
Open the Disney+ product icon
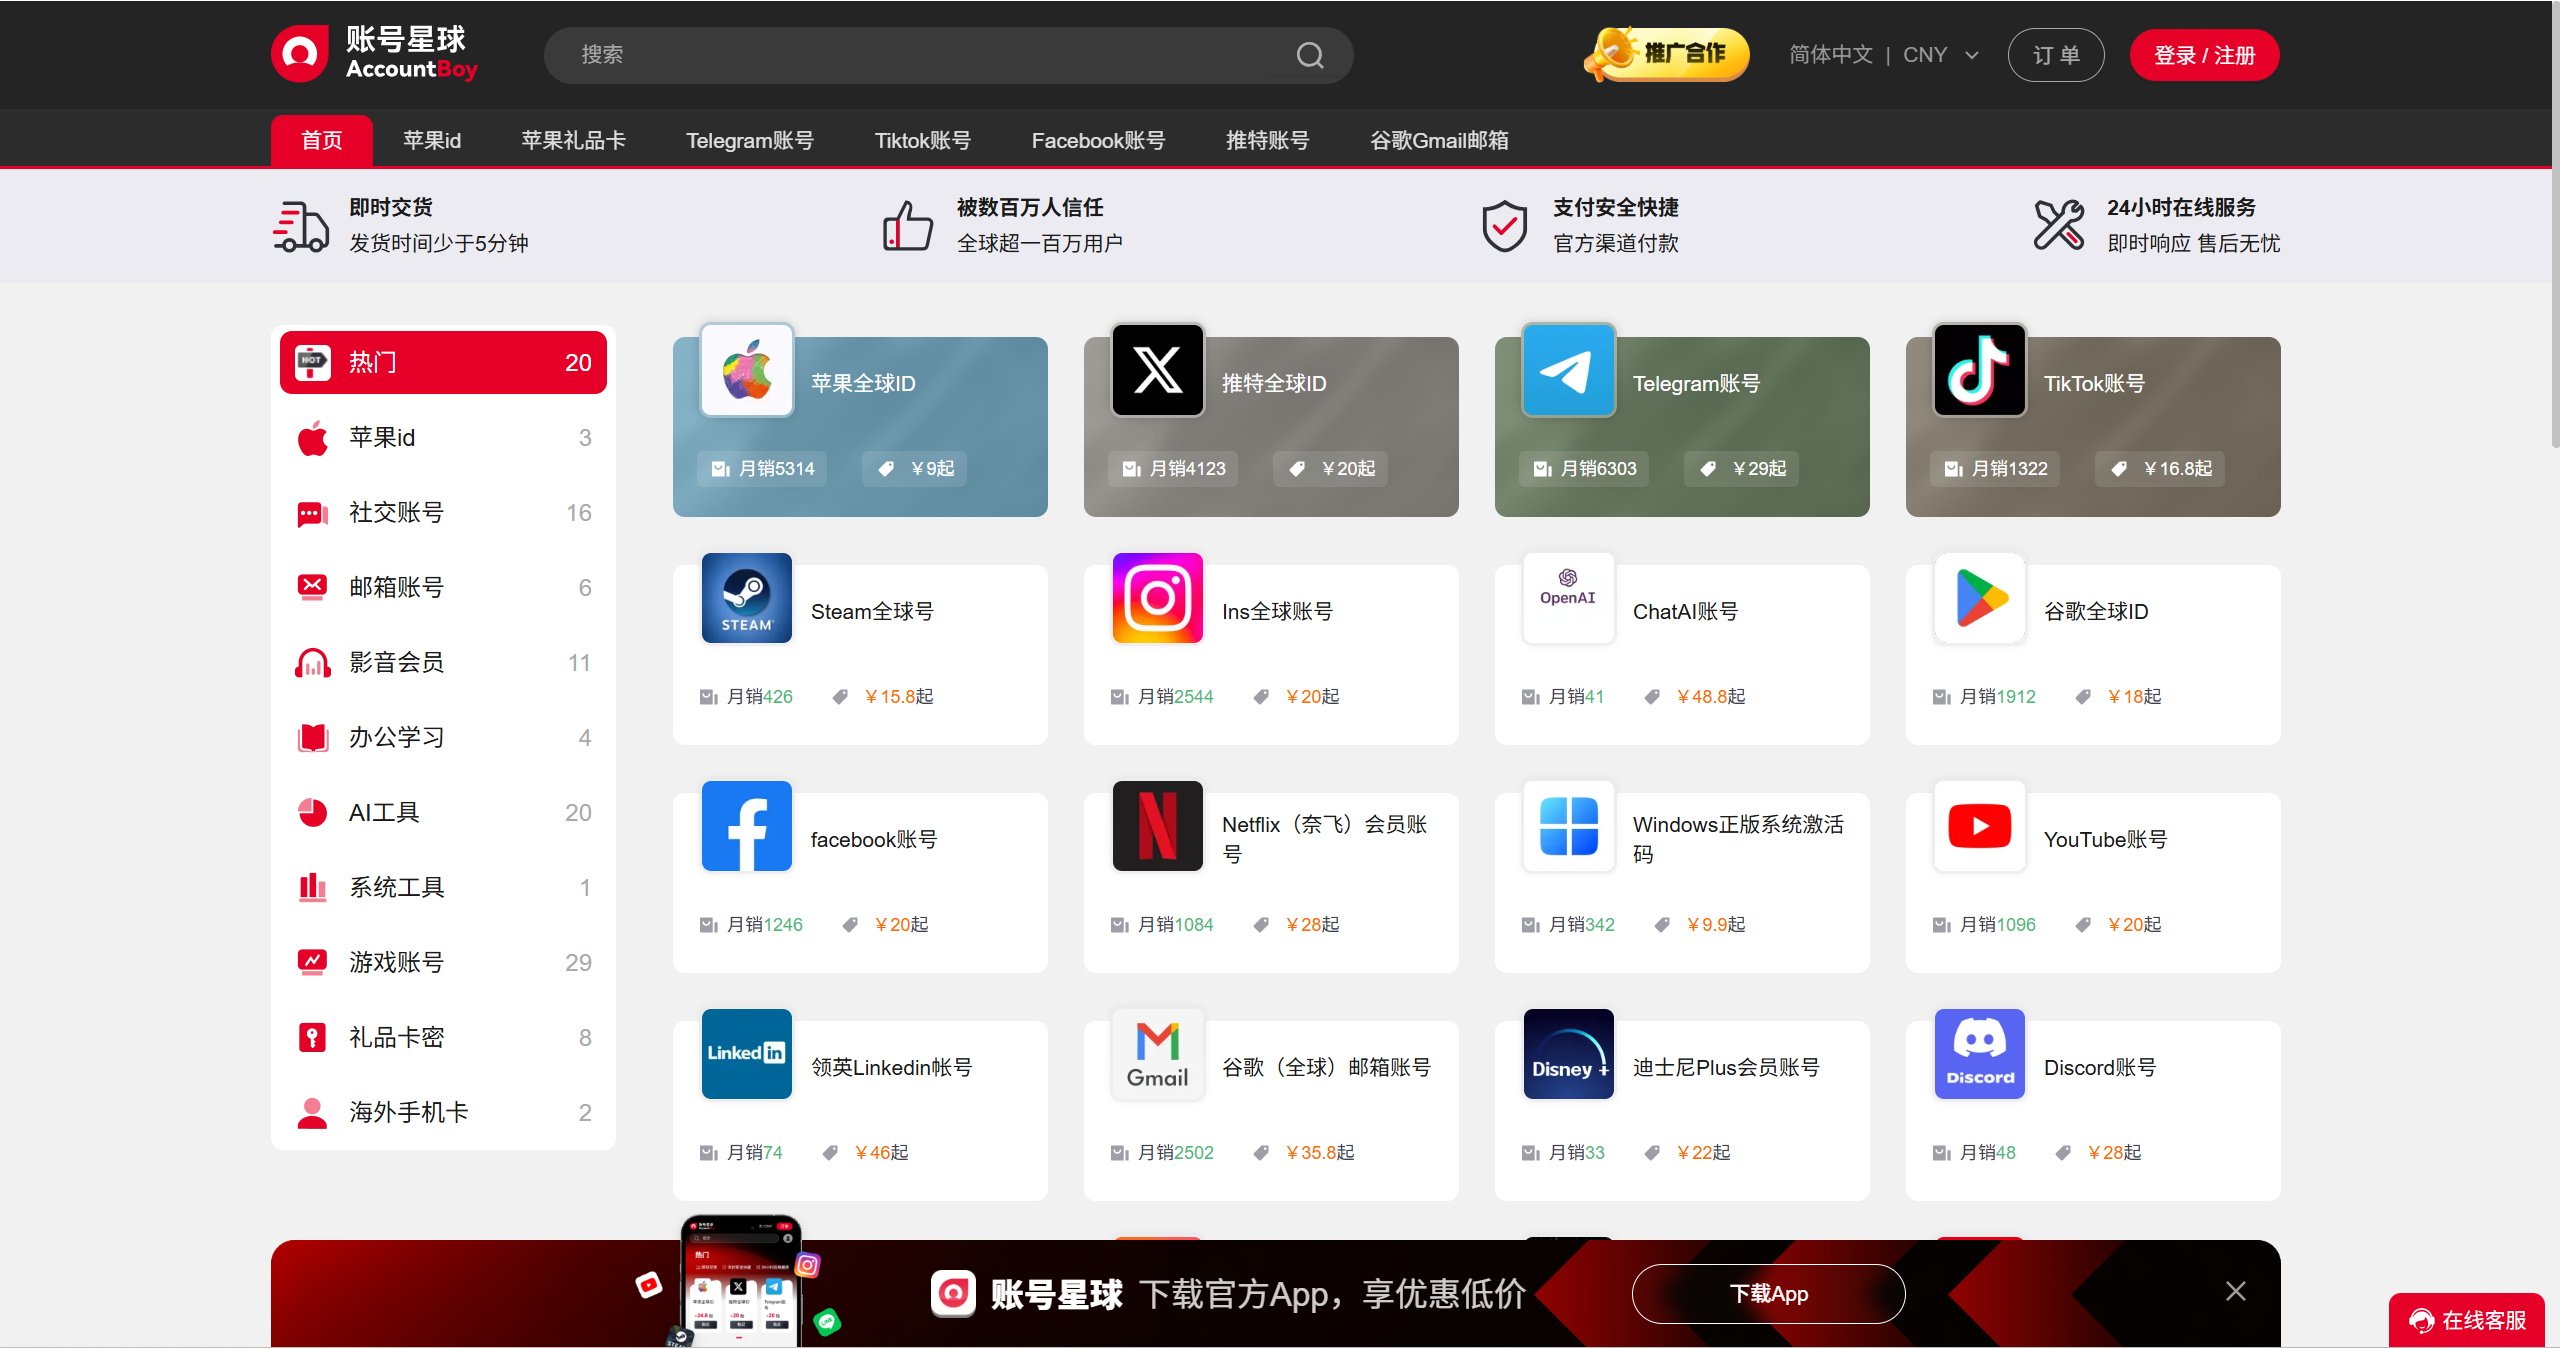[x=1568, y=1054]
